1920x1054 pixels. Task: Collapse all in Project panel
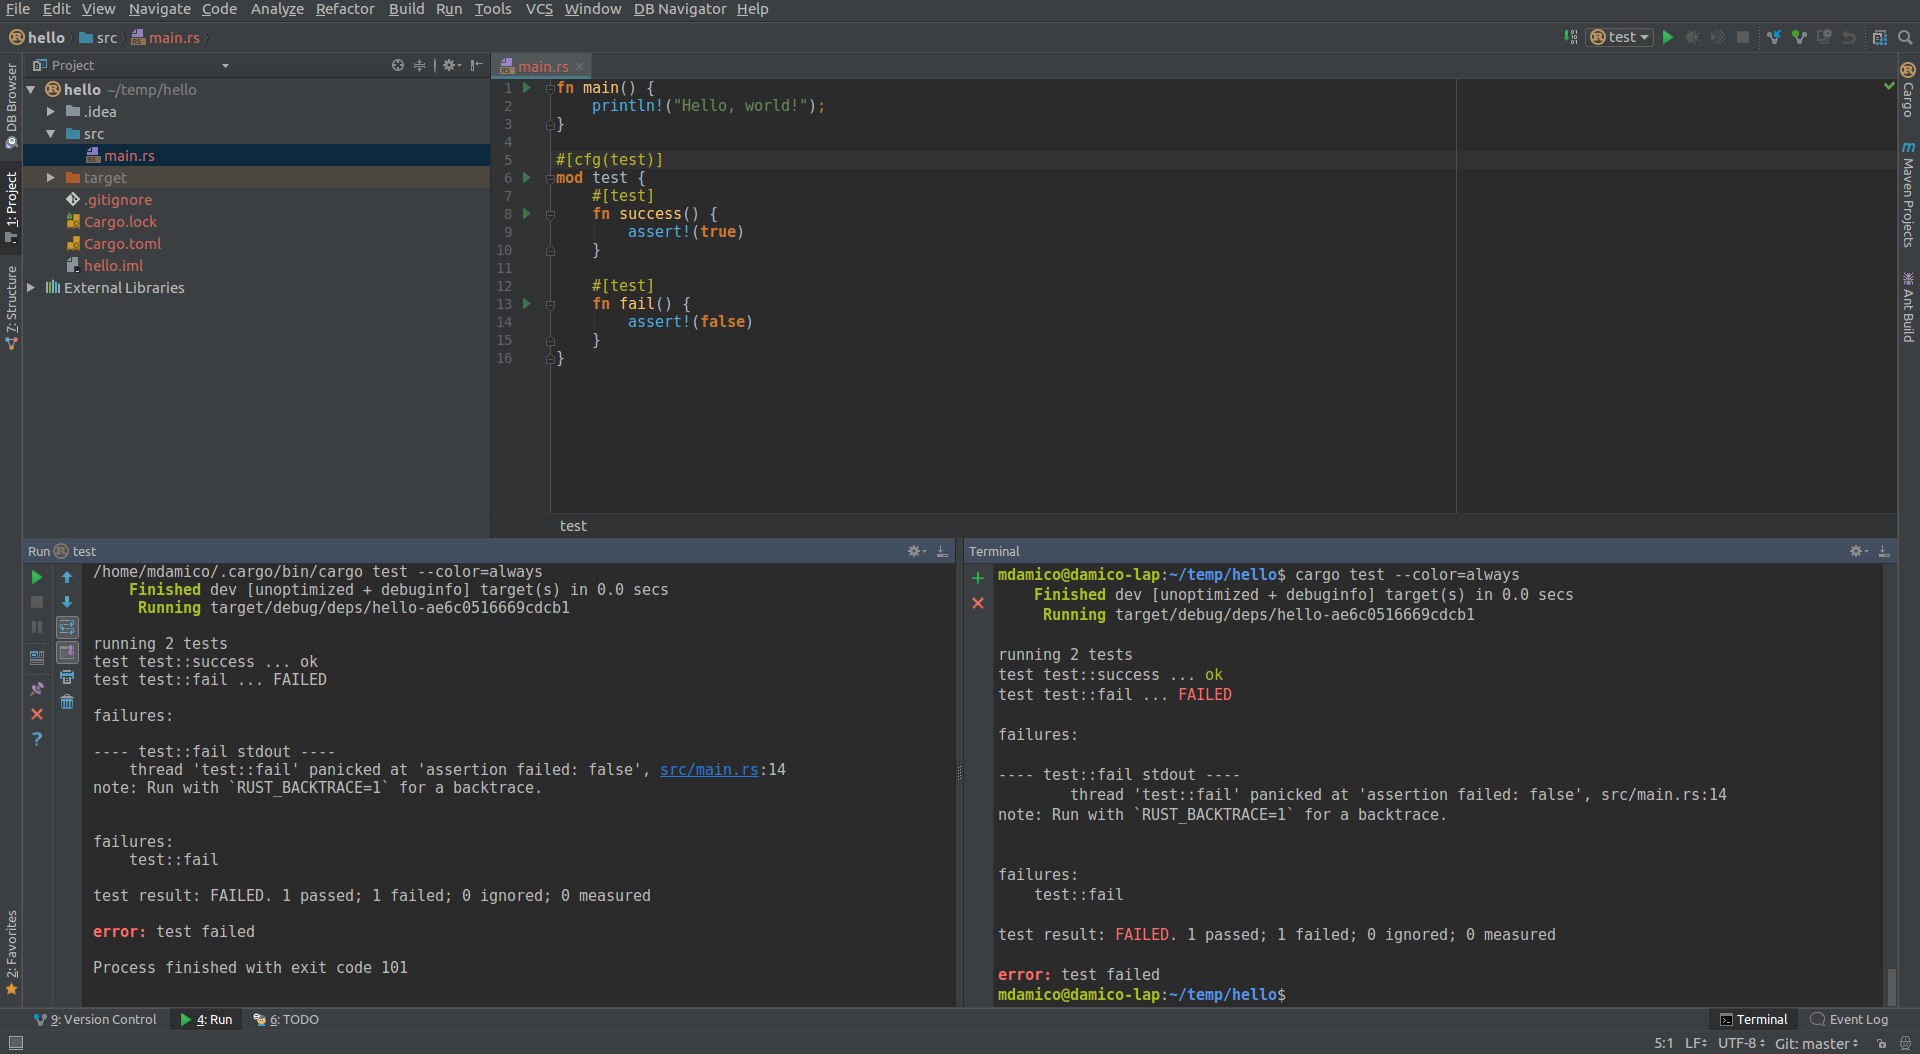(420, 65)
